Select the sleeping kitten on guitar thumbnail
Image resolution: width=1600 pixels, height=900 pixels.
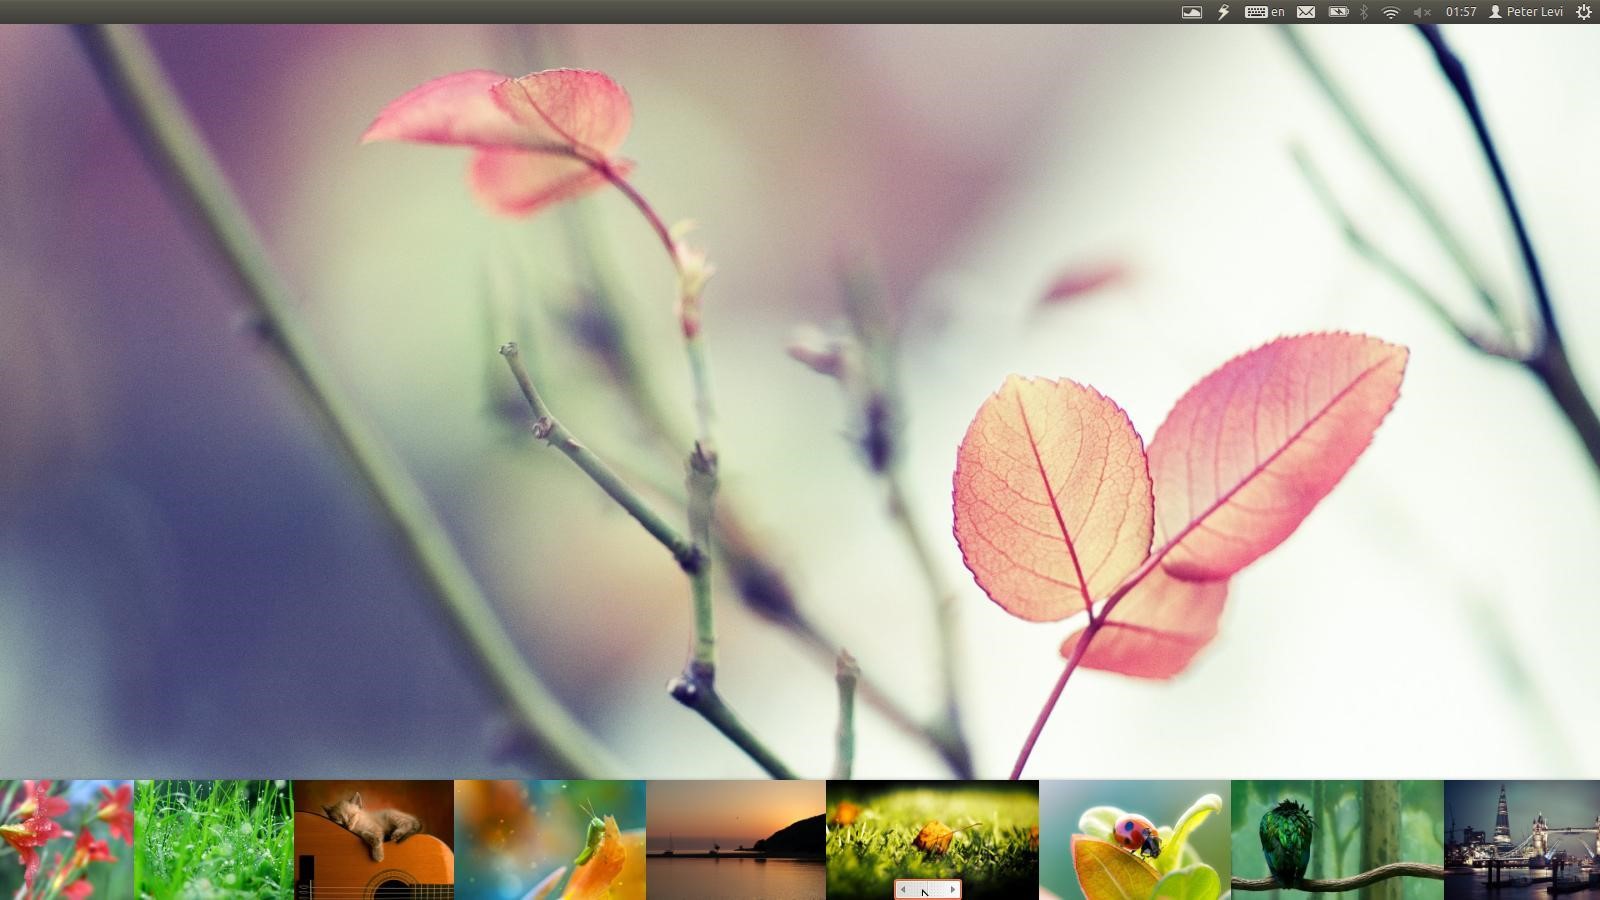(373, 840)
